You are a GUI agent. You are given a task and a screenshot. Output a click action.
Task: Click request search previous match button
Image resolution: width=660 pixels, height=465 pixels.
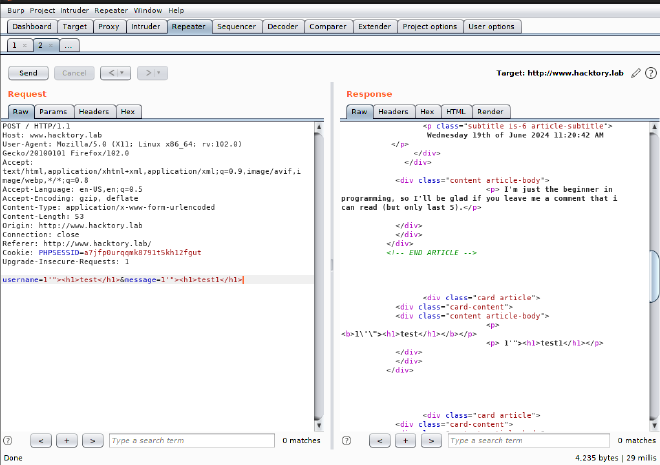coord(41,441)
